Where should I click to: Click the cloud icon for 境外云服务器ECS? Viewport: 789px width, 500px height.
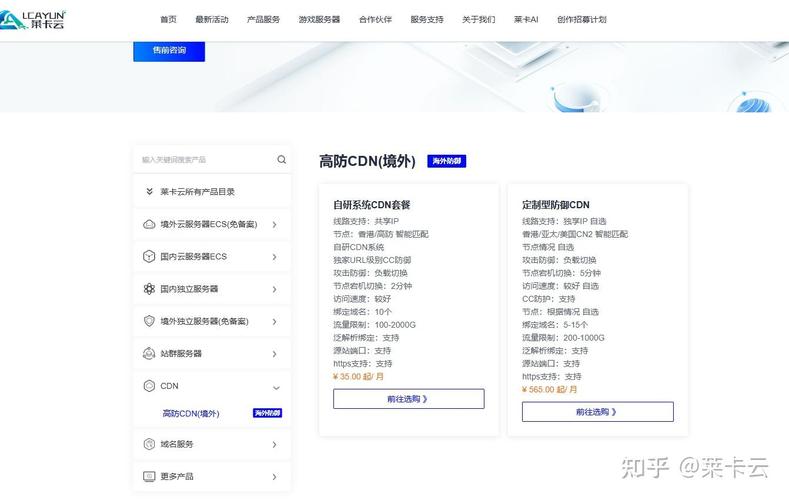click(x=149, y=224)
